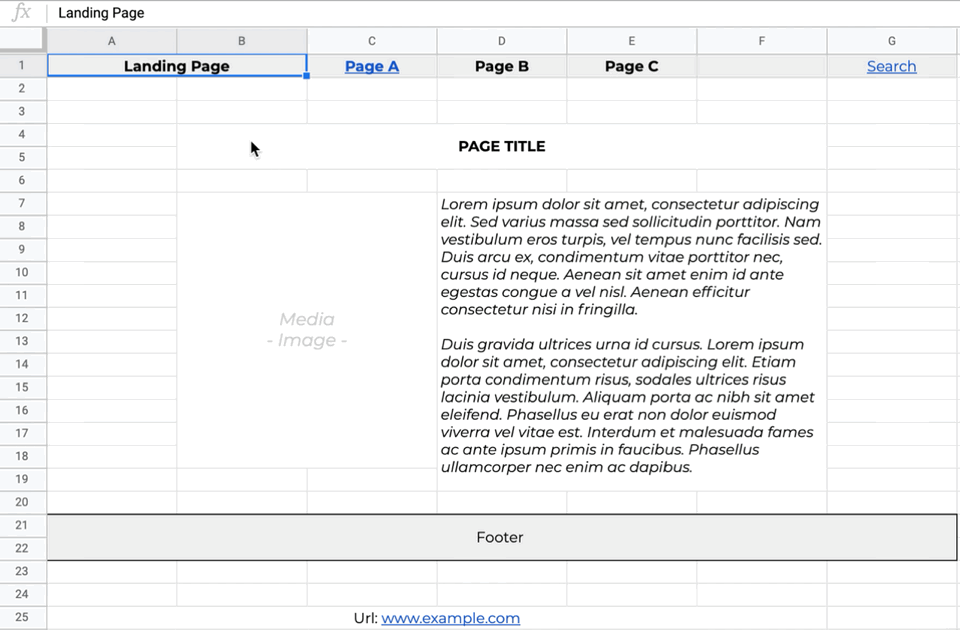This screenshot has height=630, width=960.
Task: Click the fx function icon
Action: click(x=21, y=12)
